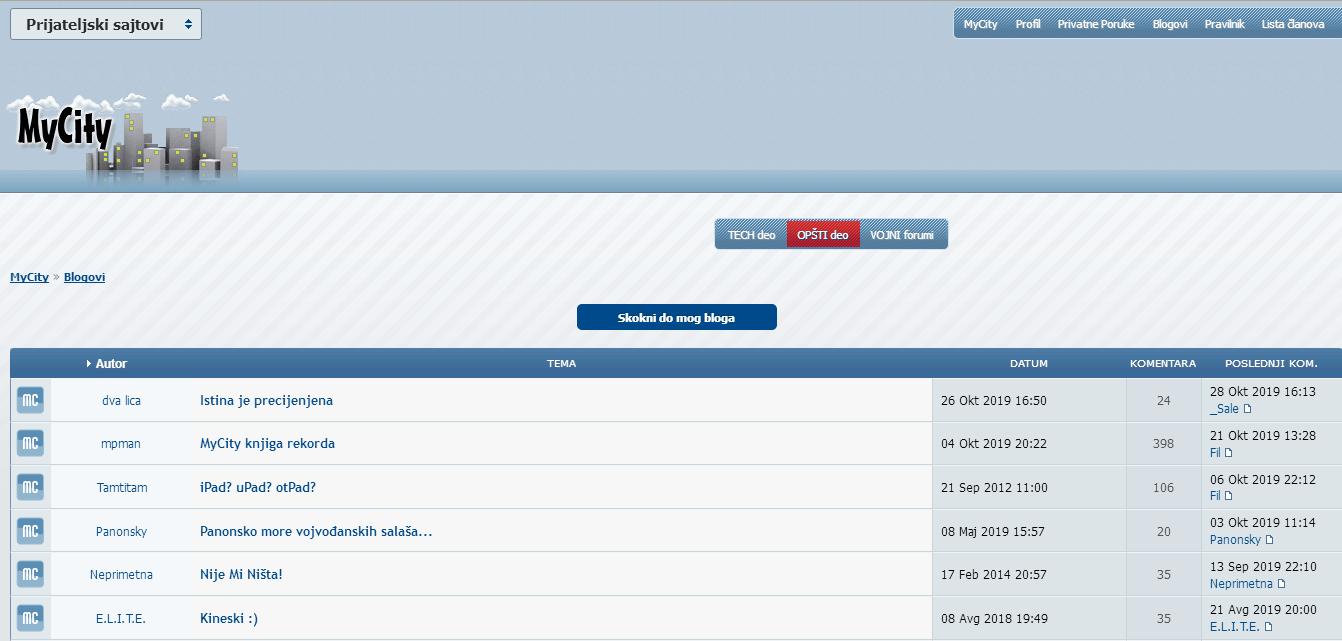
Task: Click Fil under 06 Okt 2019 22:12
Action: tap(1215, 495)
